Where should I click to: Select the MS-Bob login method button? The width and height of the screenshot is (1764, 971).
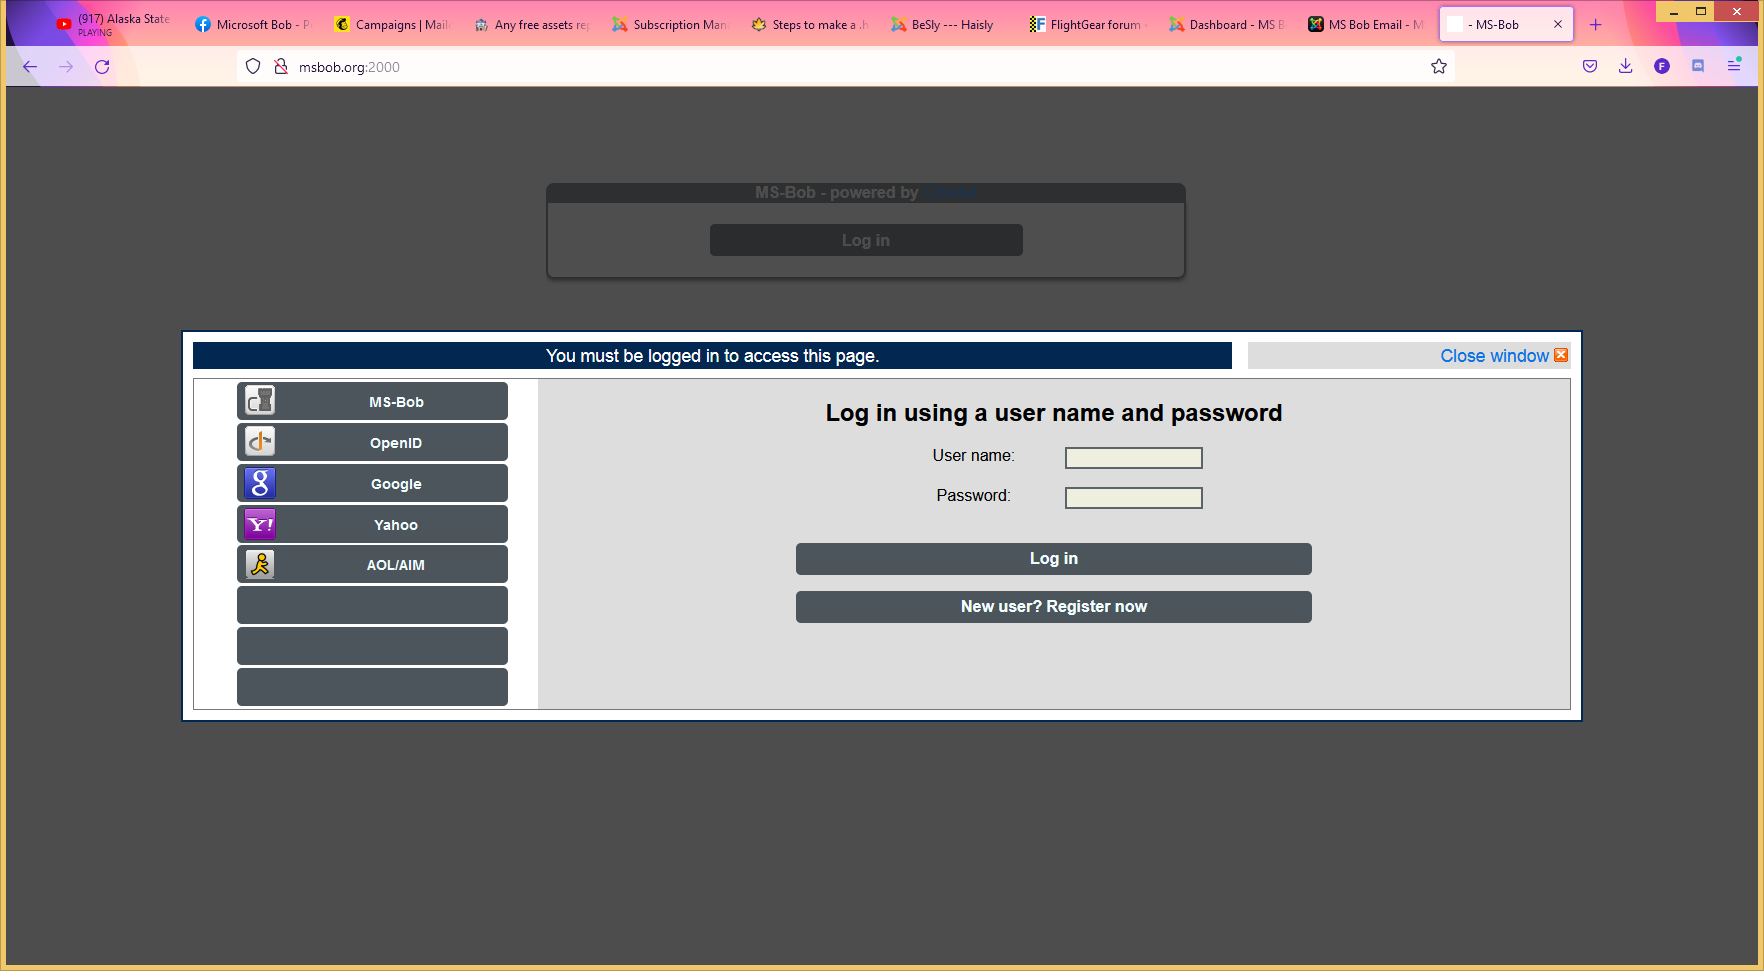coord(372,401)
